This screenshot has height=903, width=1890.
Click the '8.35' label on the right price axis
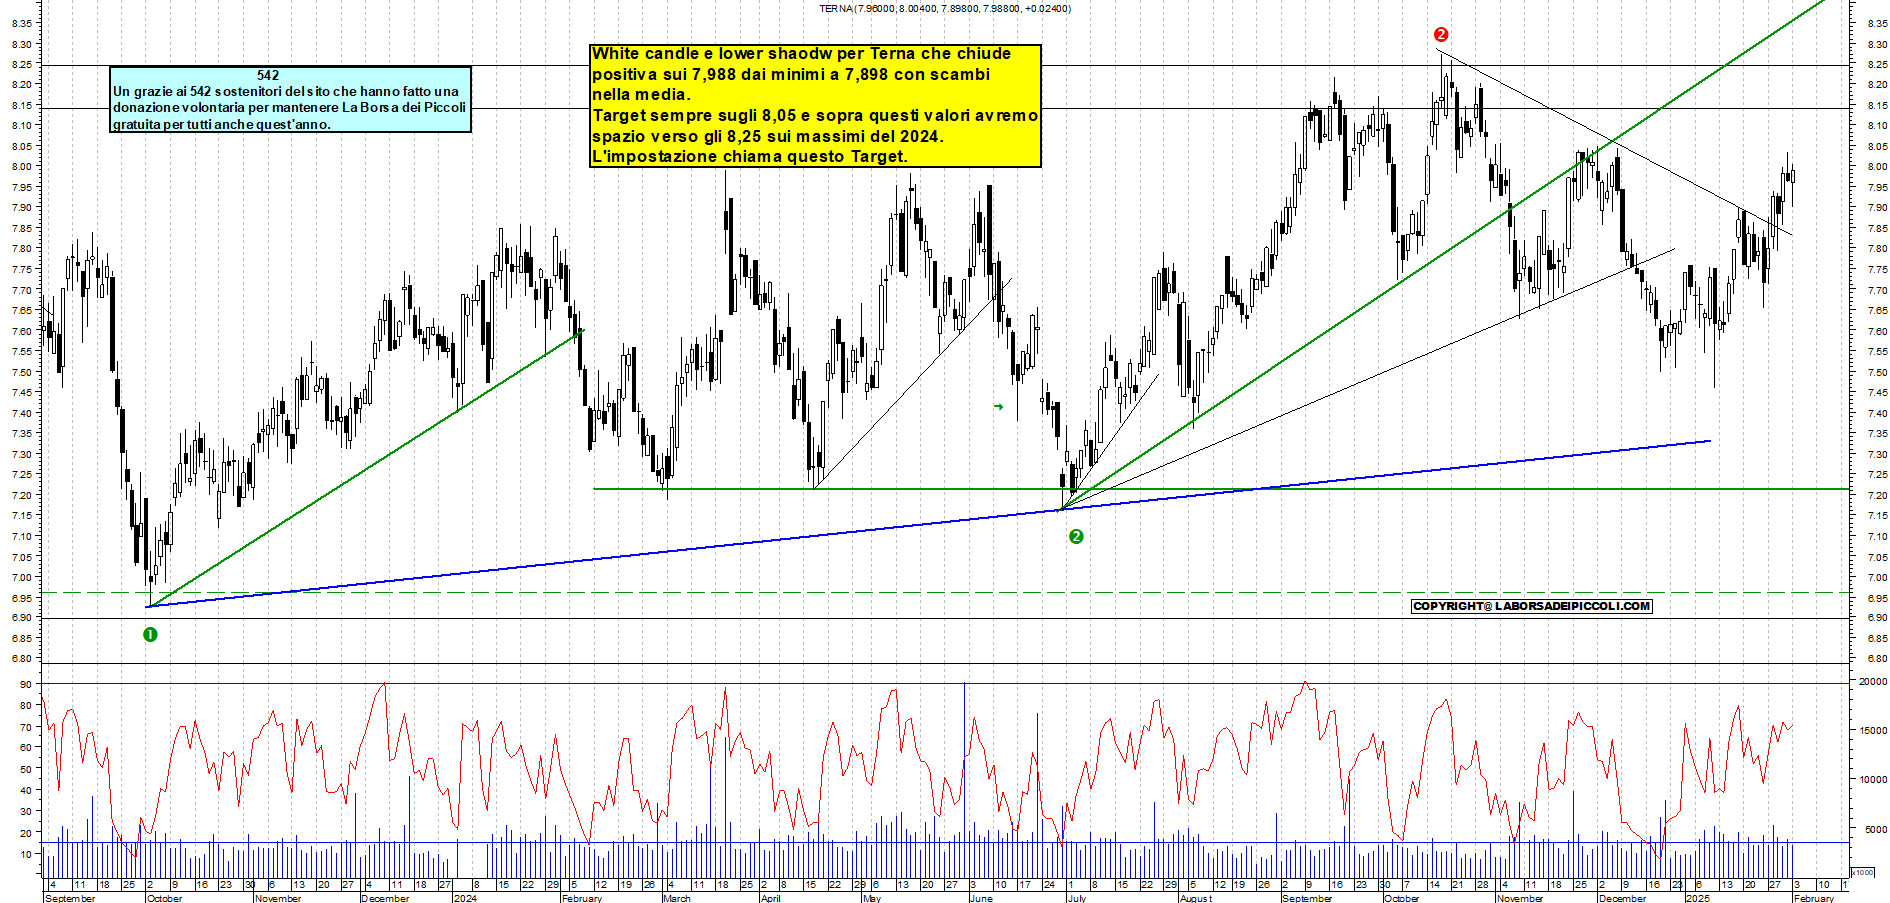[x=1877, y=23]
